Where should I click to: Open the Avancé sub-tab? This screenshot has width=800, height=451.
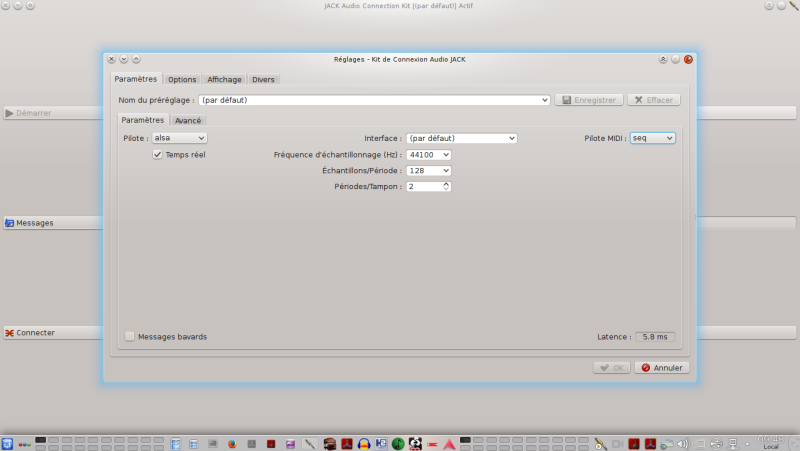pyautogui.click(x=188, y=120)
